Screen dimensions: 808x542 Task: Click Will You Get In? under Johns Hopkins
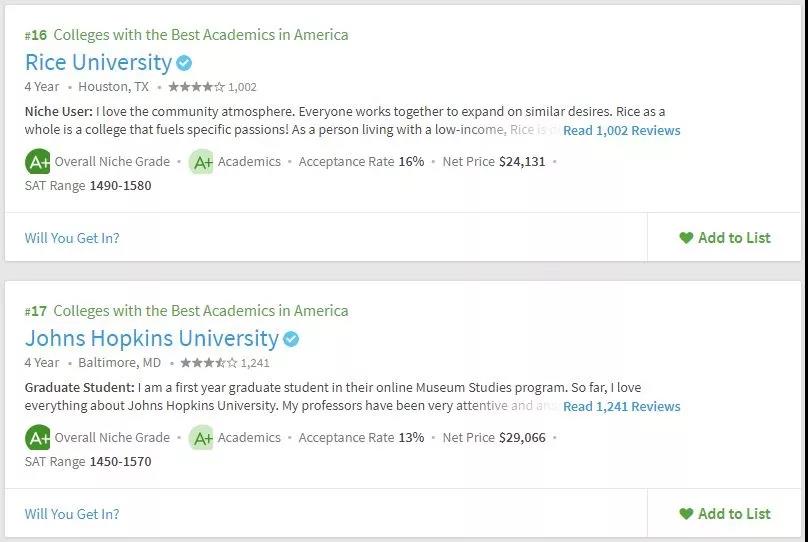pyautogui.click(x=72, y=514)
